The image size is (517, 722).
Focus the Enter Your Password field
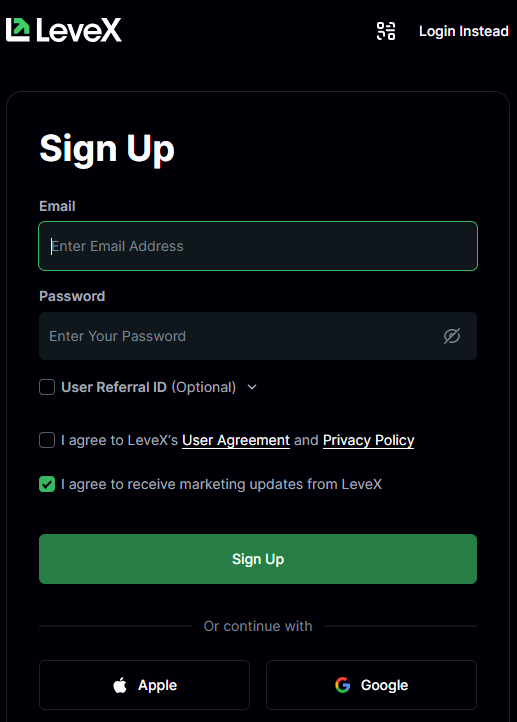(258, 336)
